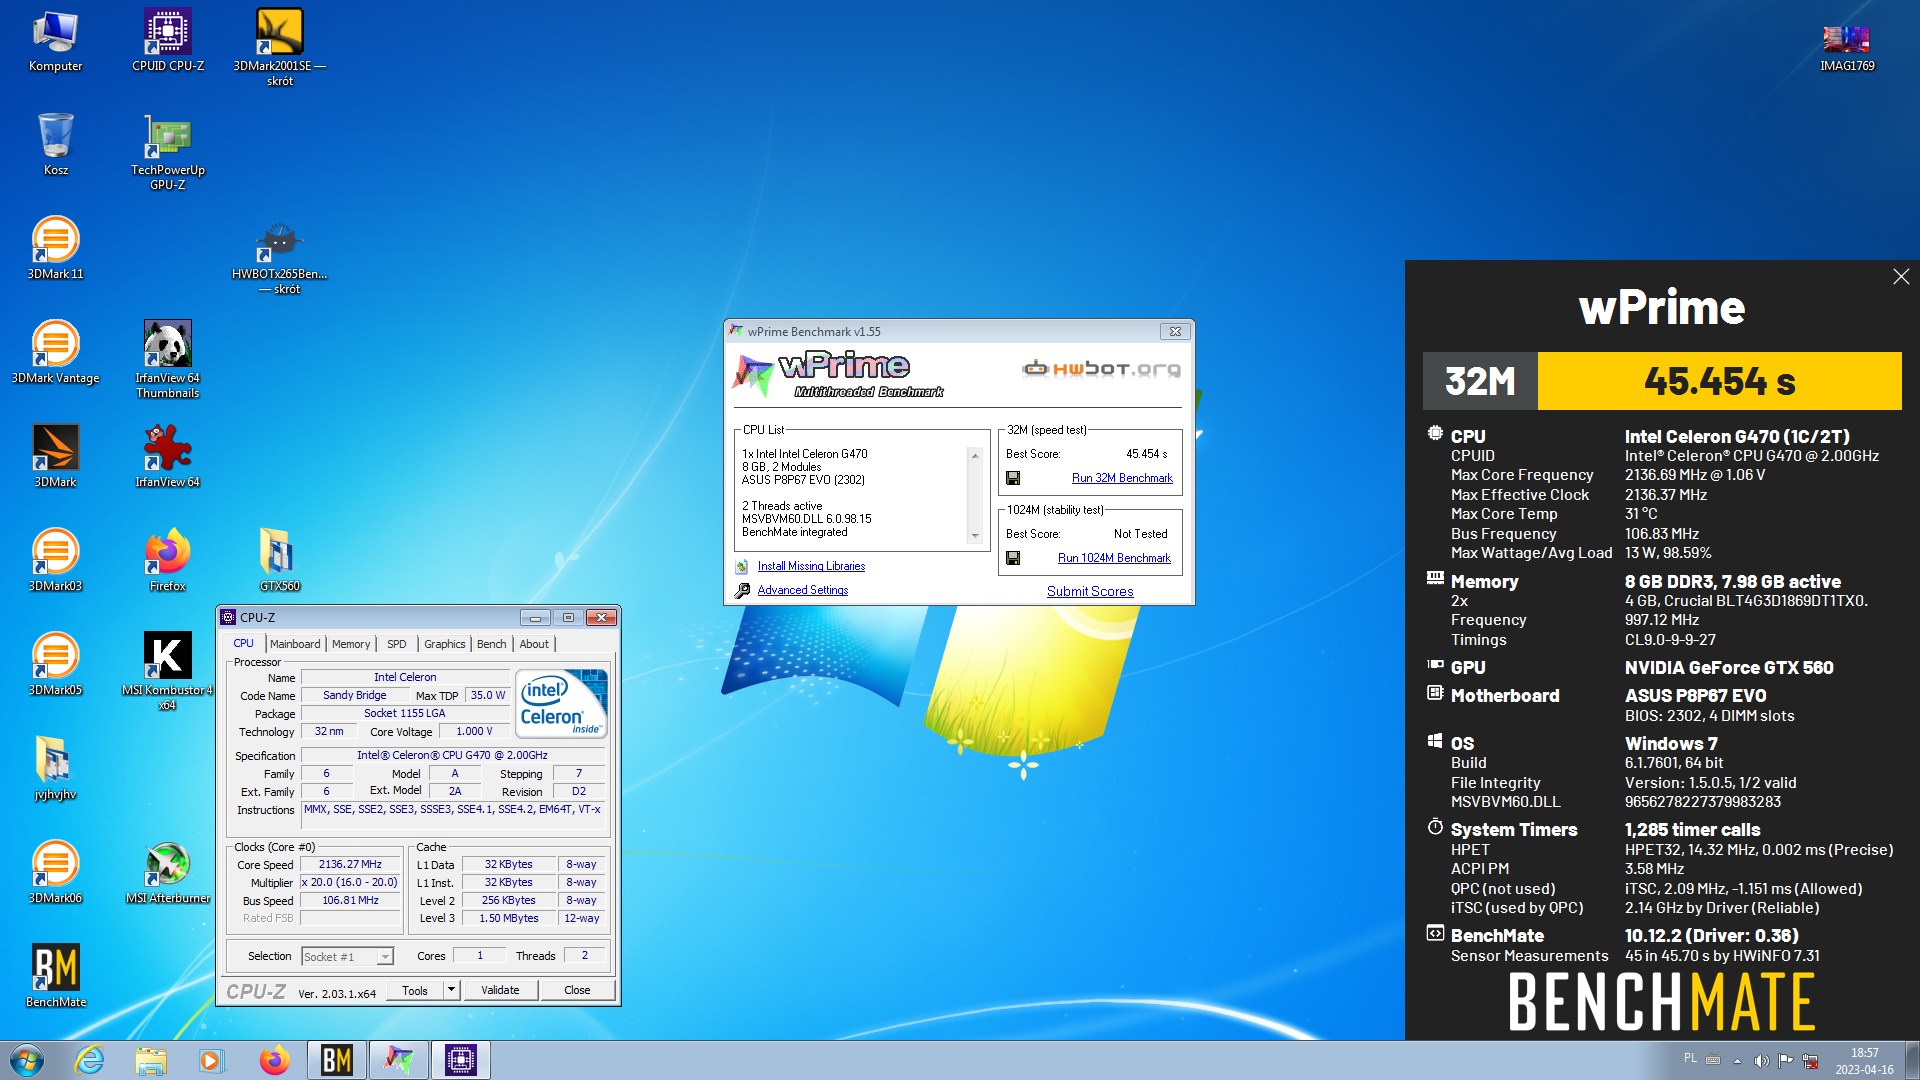This screenshot has height=1080, width=1920.
Task: Open 3DMark06 desktop icon
Action: pos(55,873)
